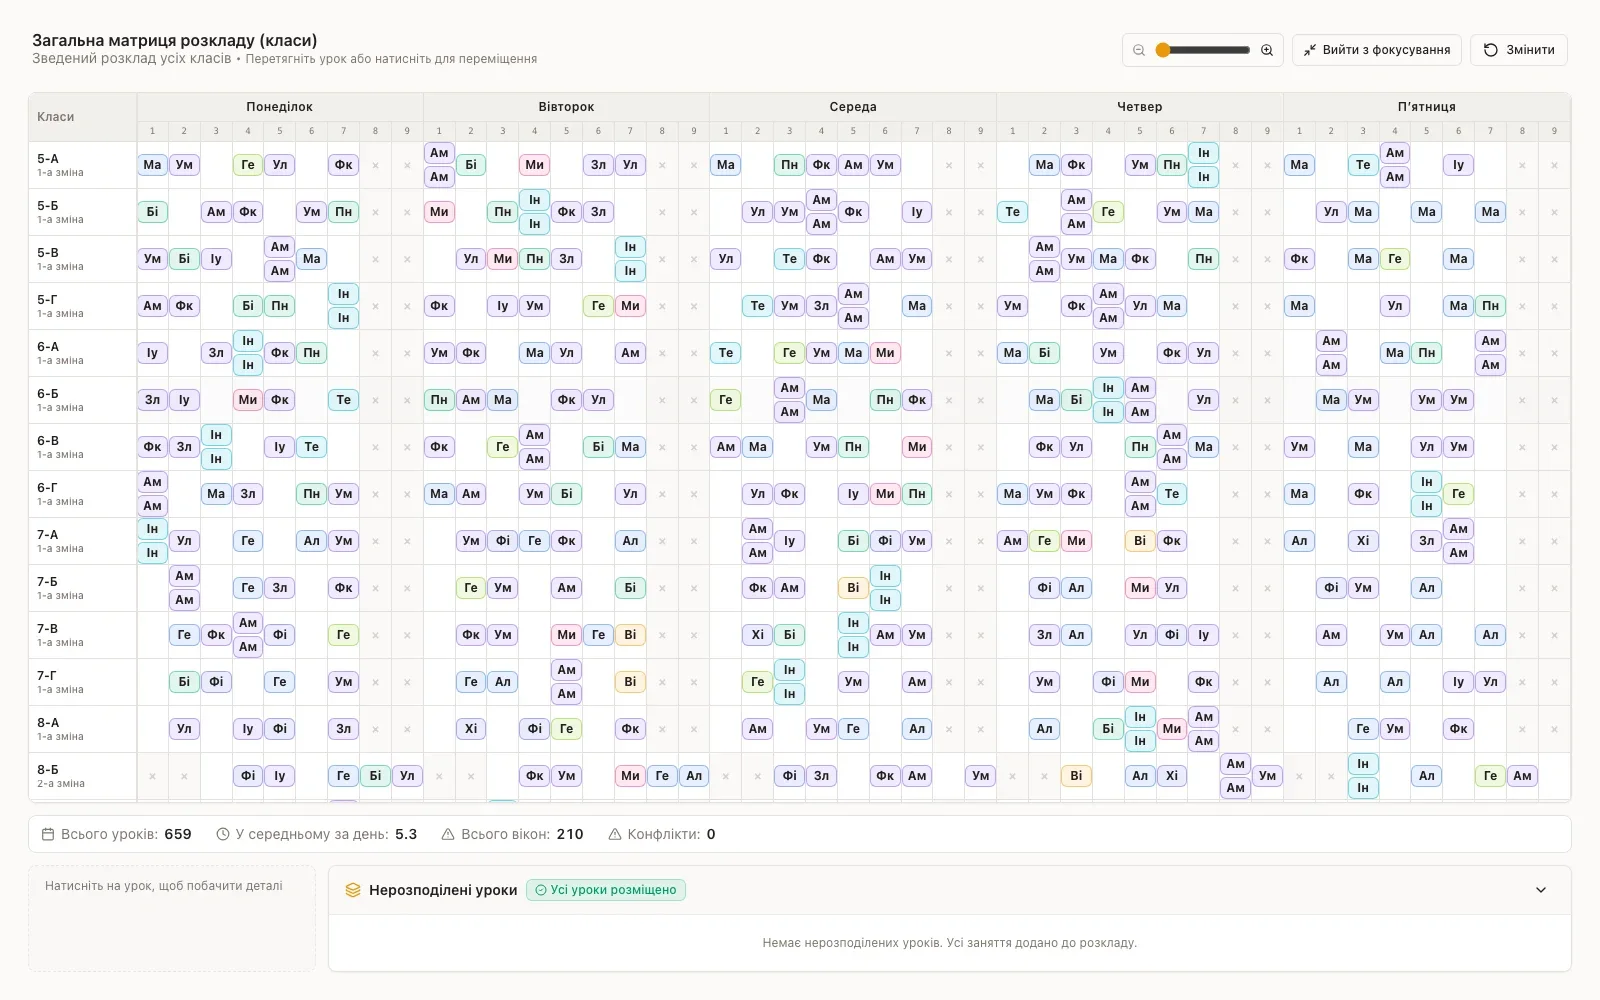1600x1000 pixels.
Task: Select the П'ятниця day header
Action: 1427,107
